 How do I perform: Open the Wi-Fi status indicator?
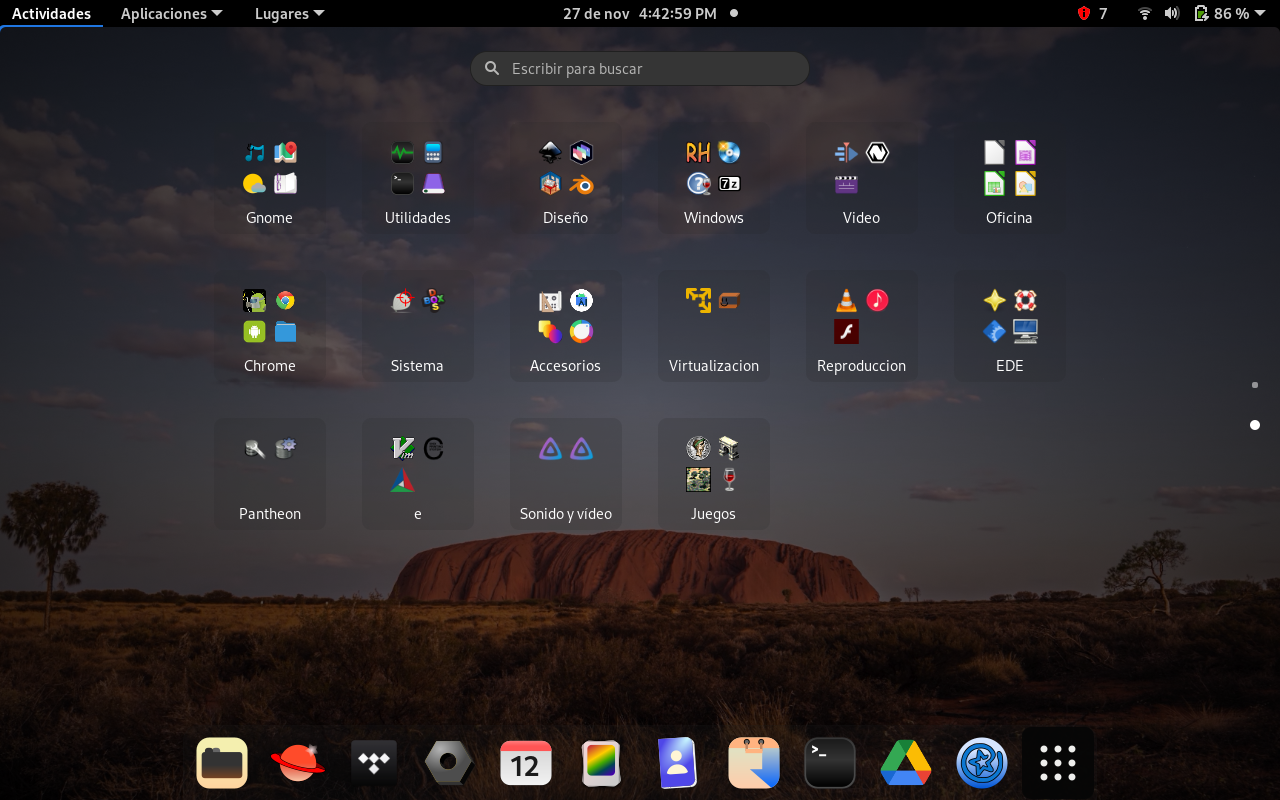(1144, 13)
